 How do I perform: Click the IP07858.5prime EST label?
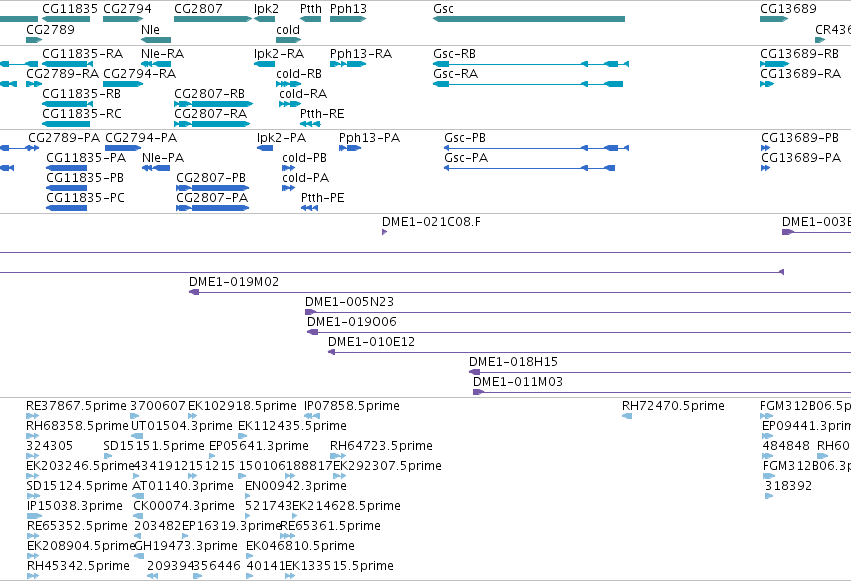[x=352, y=406]
